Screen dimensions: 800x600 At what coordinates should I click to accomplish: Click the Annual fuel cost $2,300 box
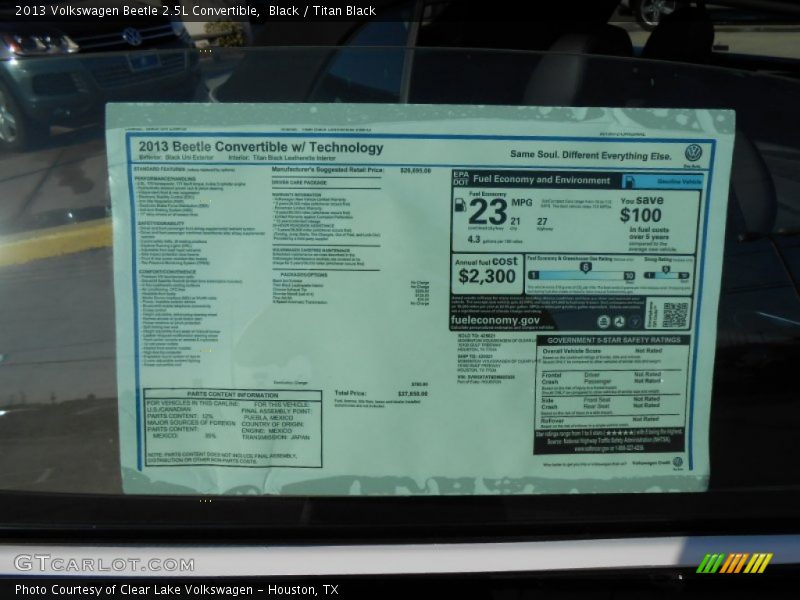(x=487, y=271)
